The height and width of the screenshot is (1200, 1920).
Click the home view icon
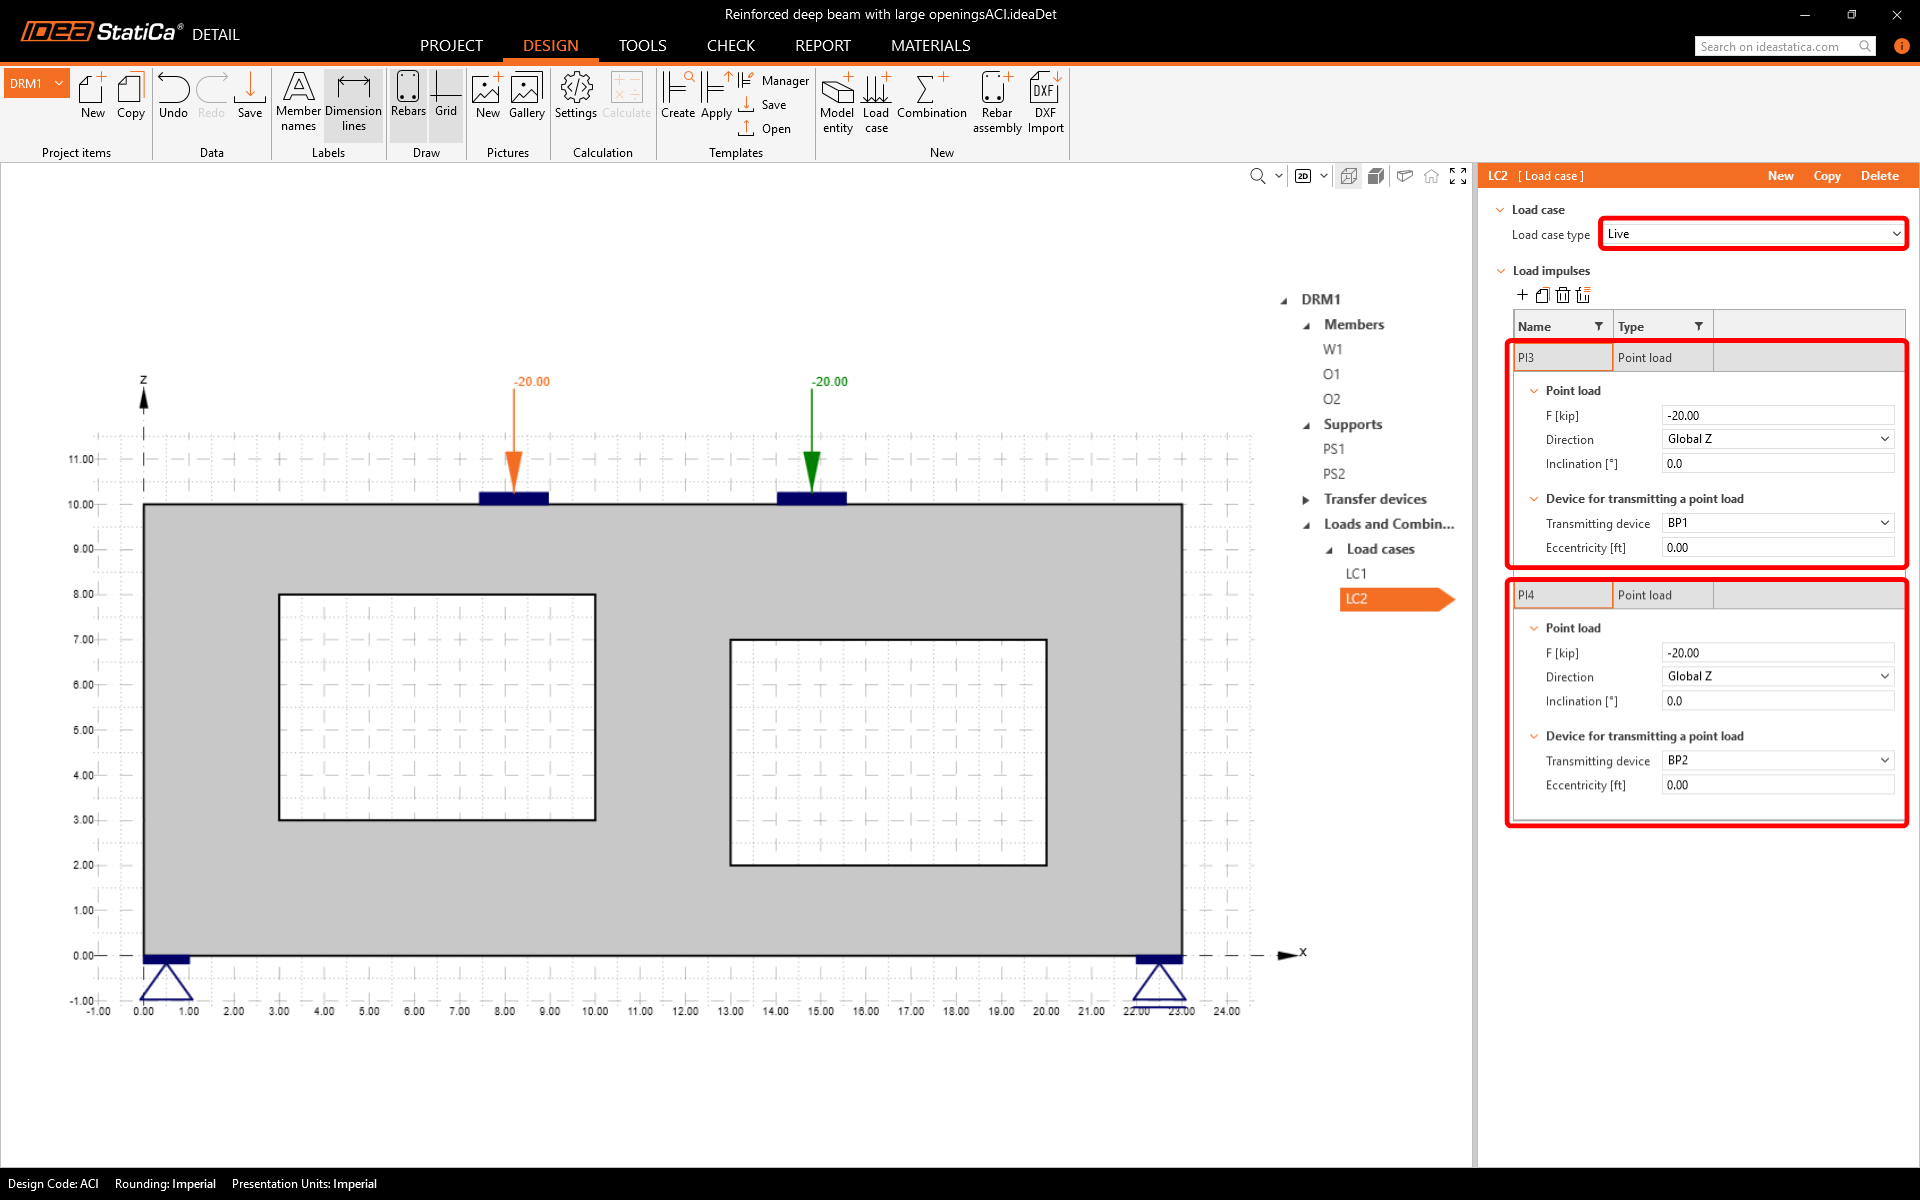click(1431, 176)
